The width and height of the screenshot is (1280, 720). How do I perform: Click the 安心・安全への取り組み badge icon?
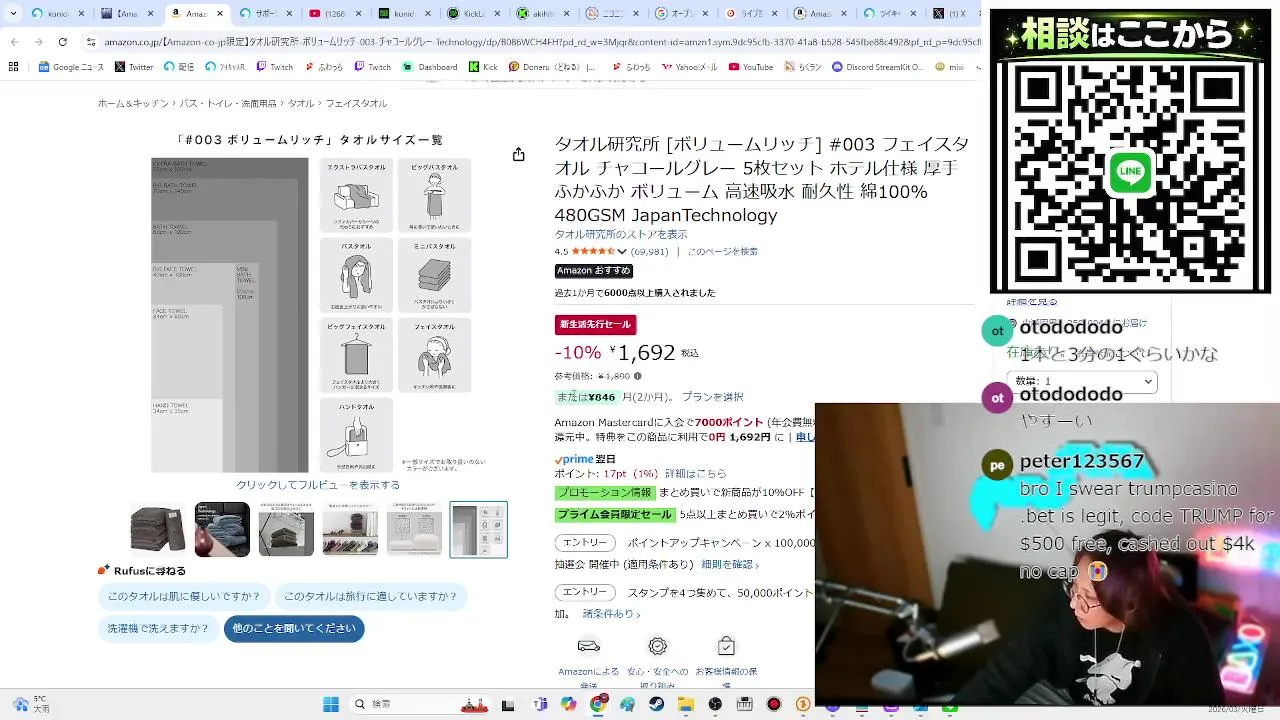coord(657,646)
